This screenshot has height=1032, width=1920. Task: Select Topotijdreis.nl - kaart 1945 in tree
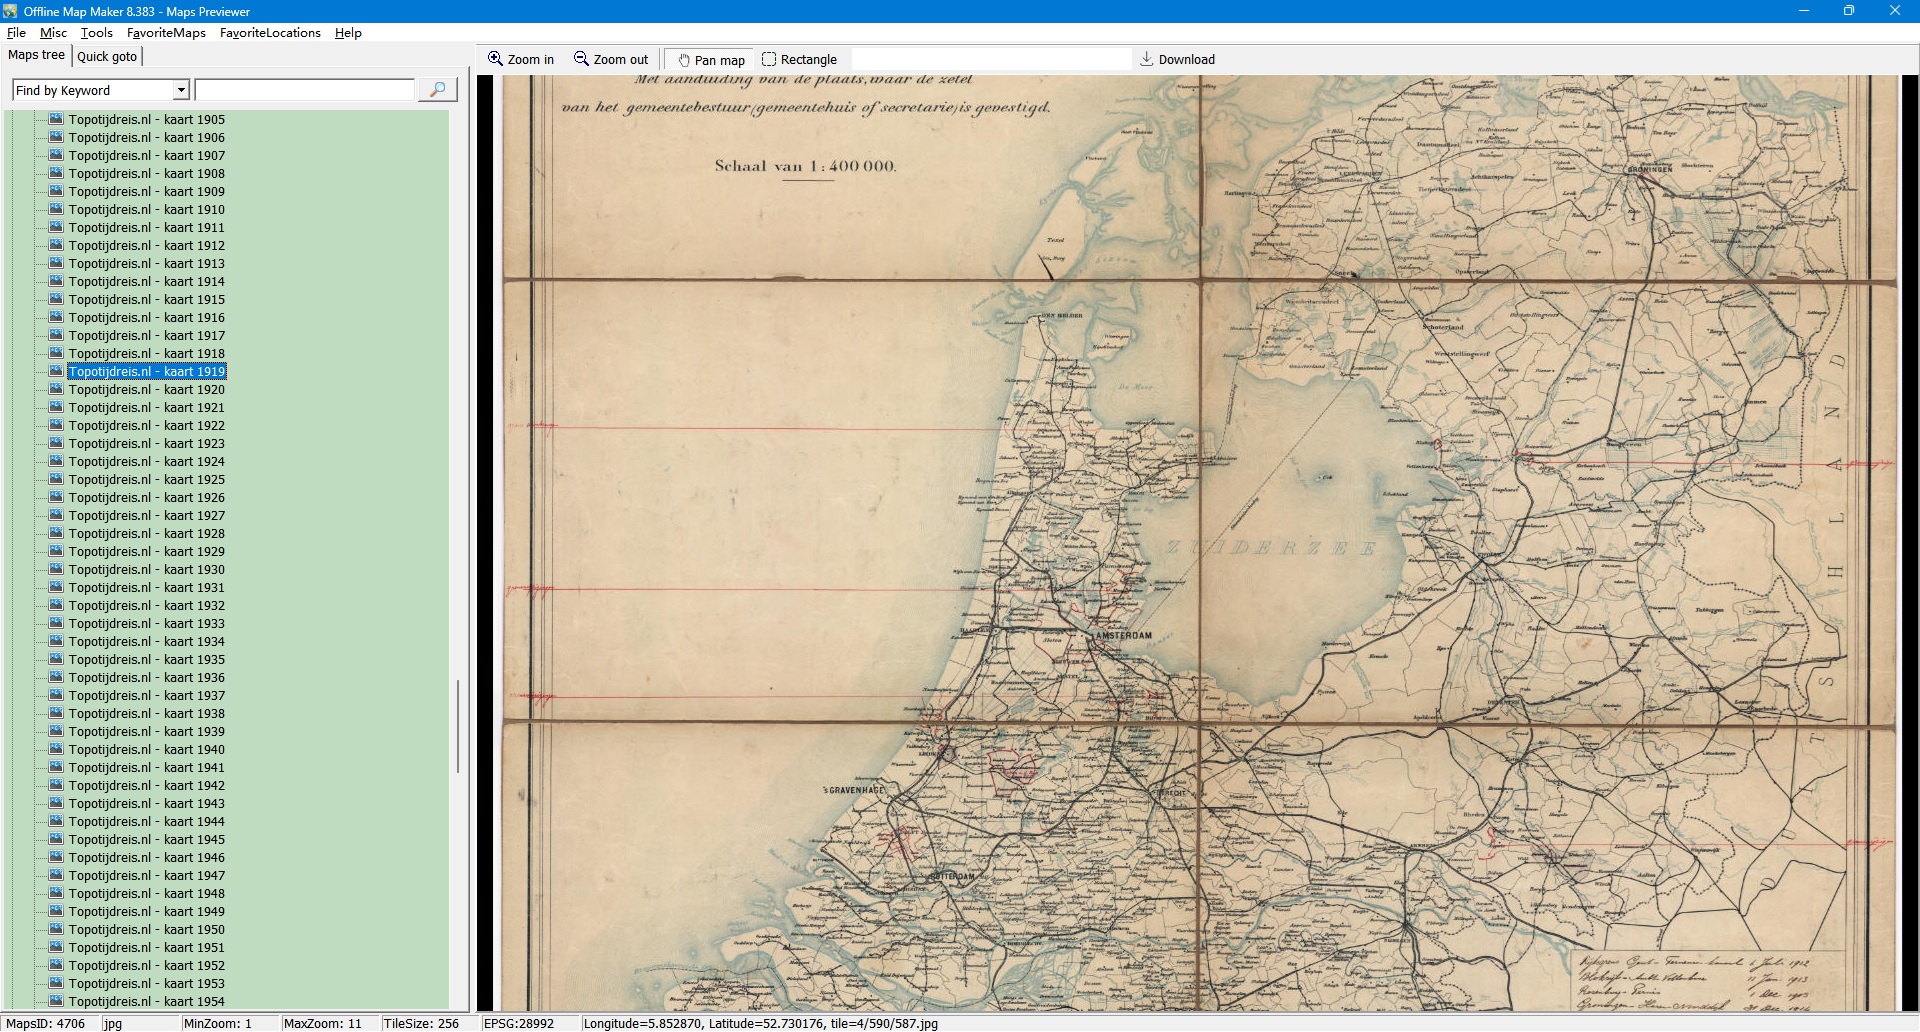(x=146, y=840)
